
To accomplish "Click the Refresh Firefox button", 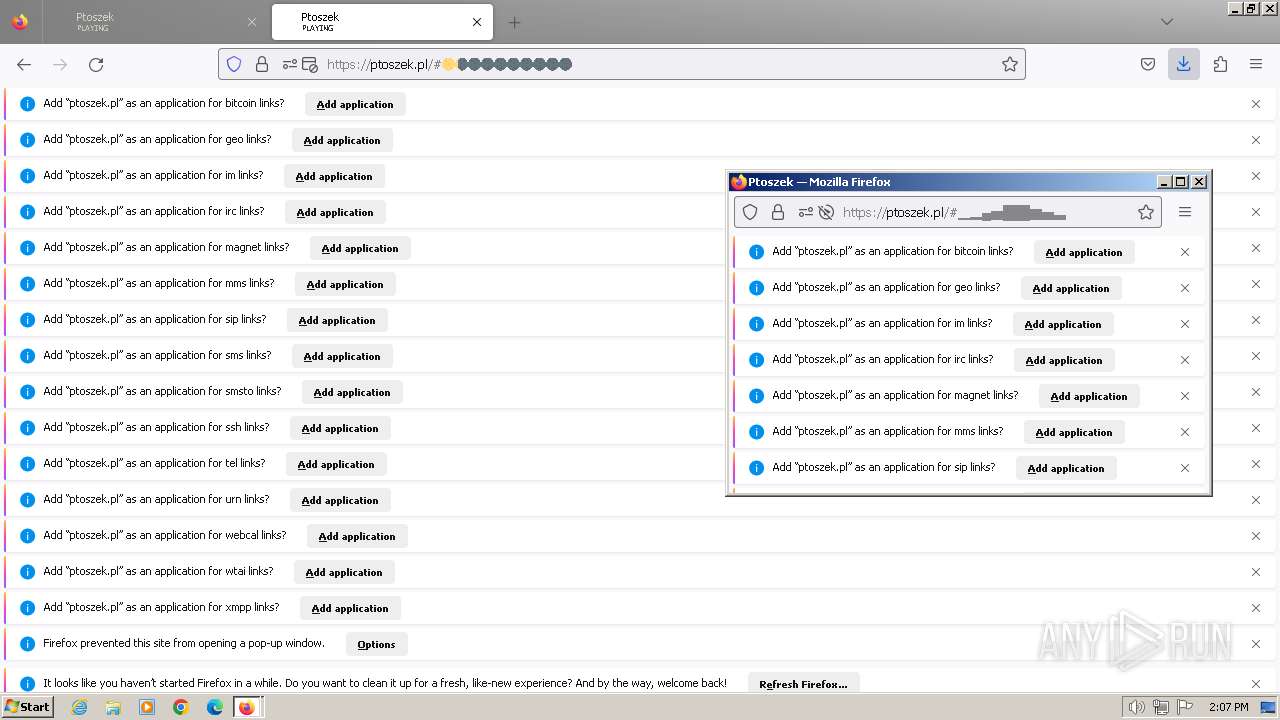I will tap(803, 684).
